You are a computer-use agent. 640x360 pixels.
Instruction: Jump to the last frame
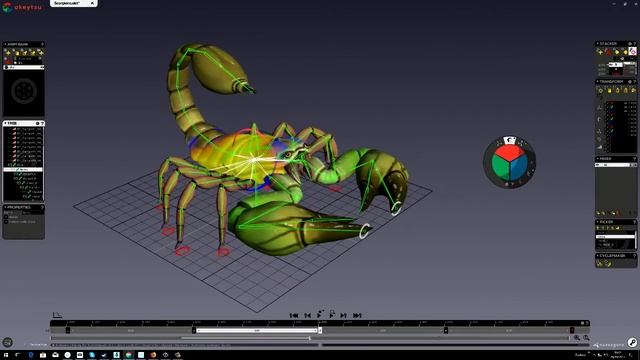pos(357,315)
